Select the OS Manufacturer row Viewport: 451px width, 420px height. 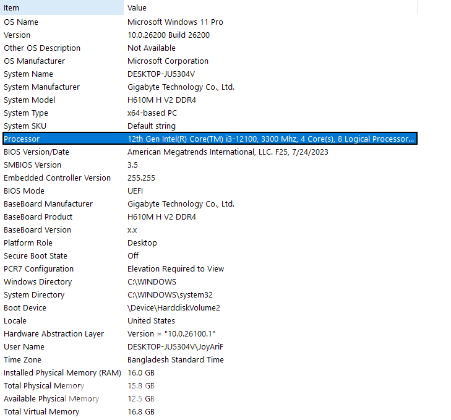click(209, 61)
